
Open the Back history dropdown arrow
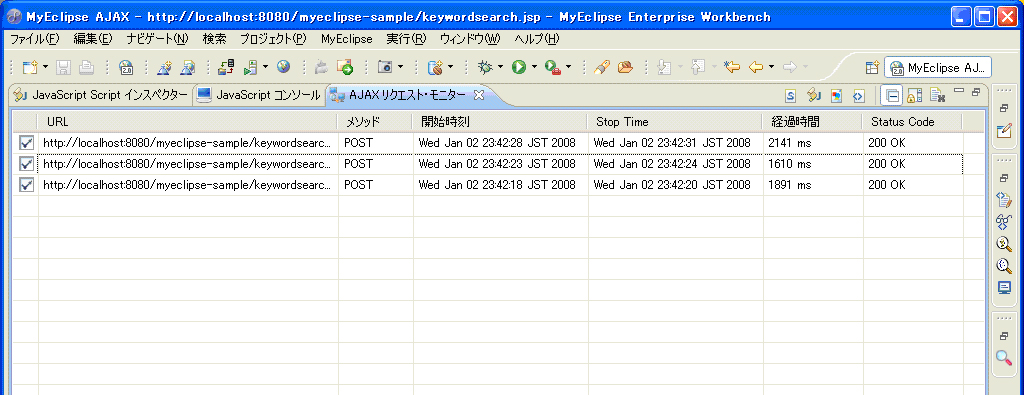pyautogui.click(x=771, y=67)
